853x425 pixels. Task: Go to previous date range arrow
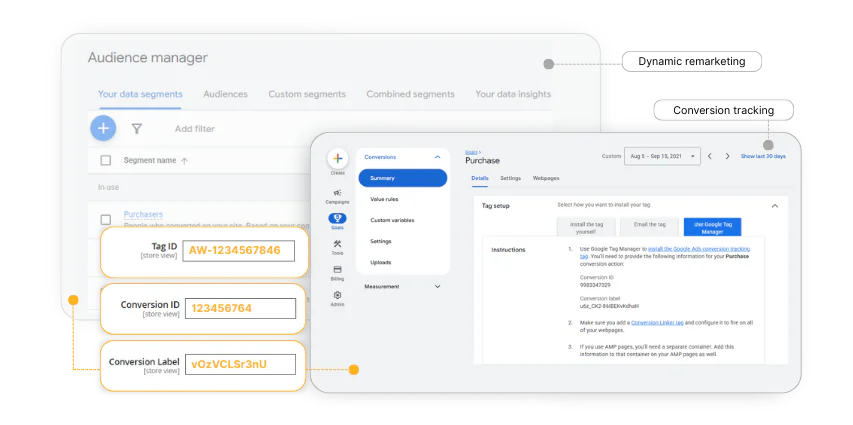coord(710,156)
